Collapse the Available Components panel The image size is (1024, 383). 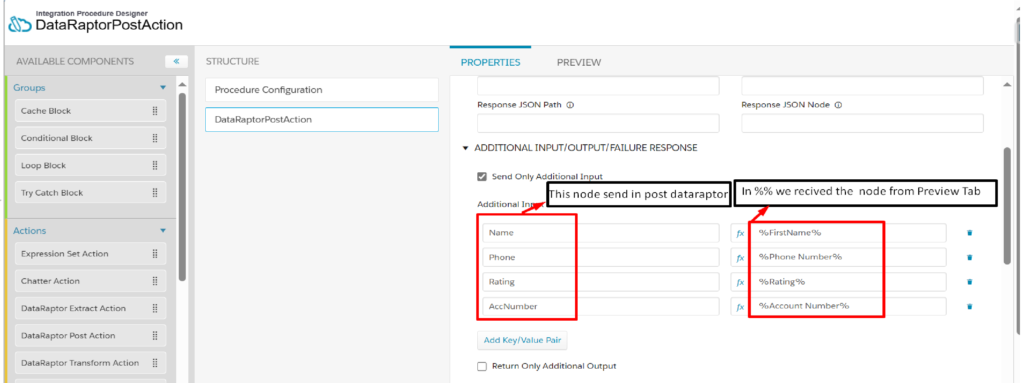point(176,61)
